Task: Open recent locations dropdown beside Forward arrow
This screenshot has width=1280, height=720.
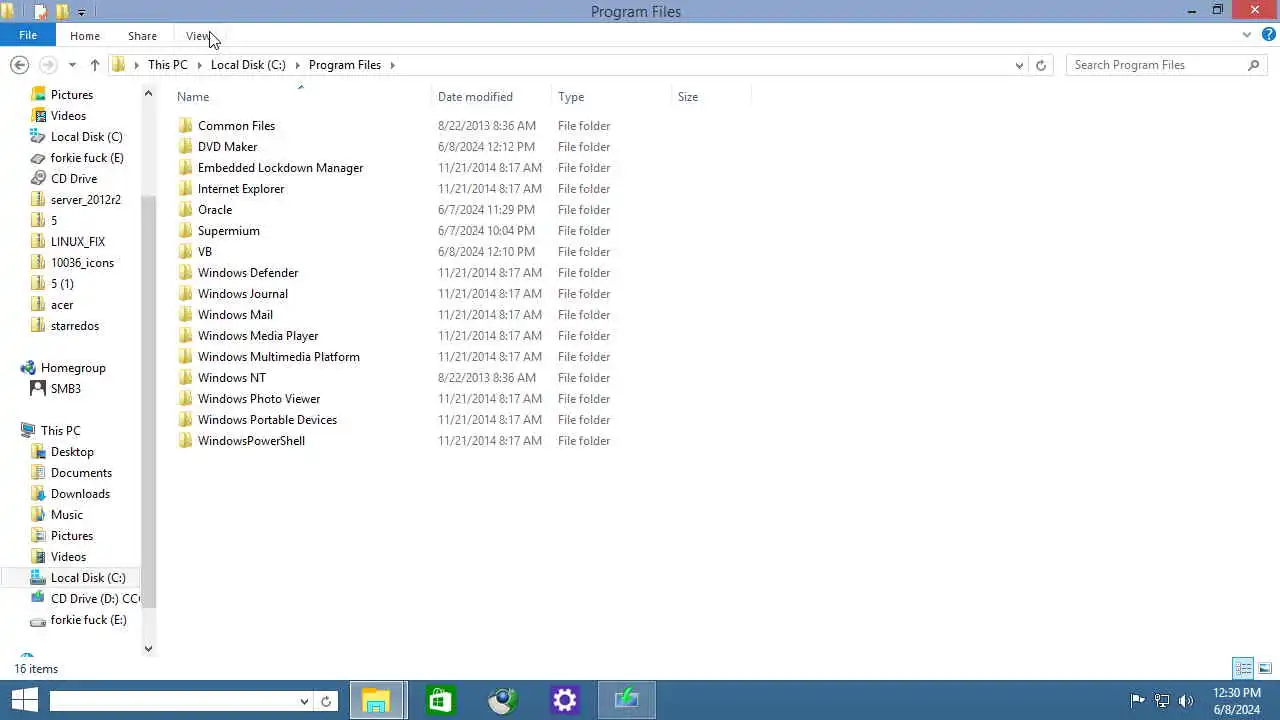Action: pyautogui.click(x=72, y=65)
